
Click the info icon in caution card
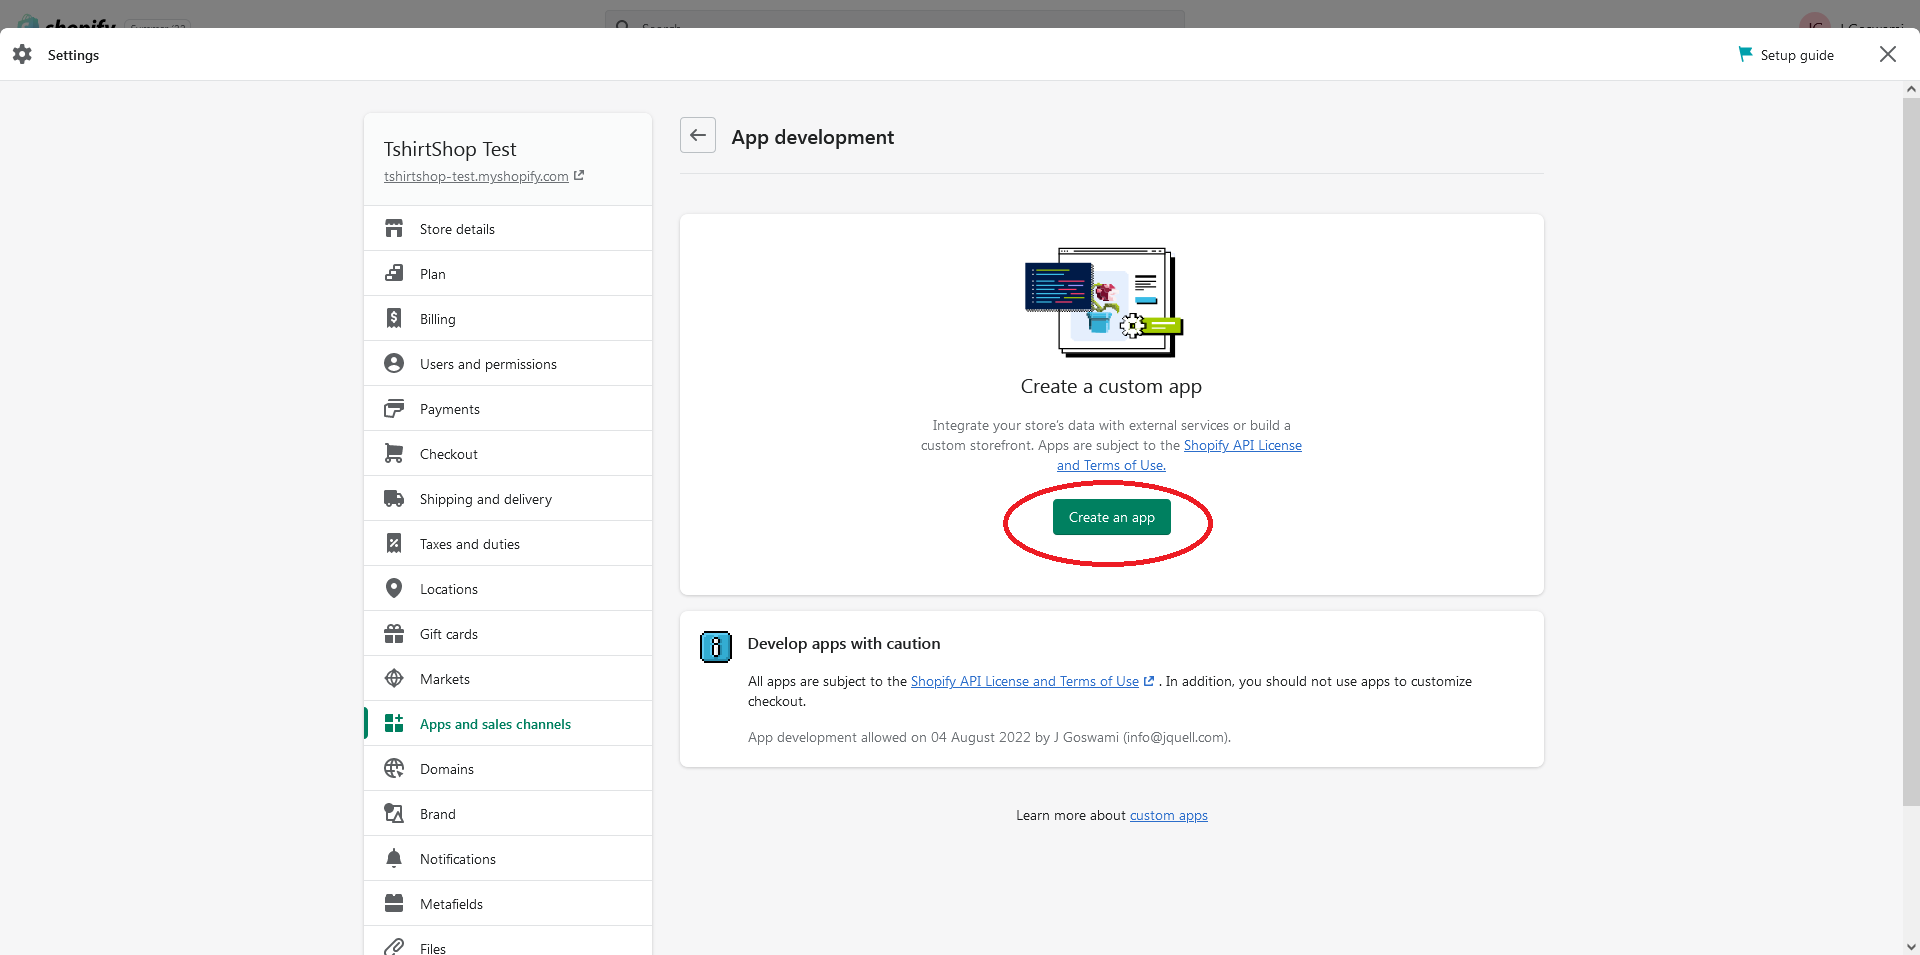(x=715, y=647)
